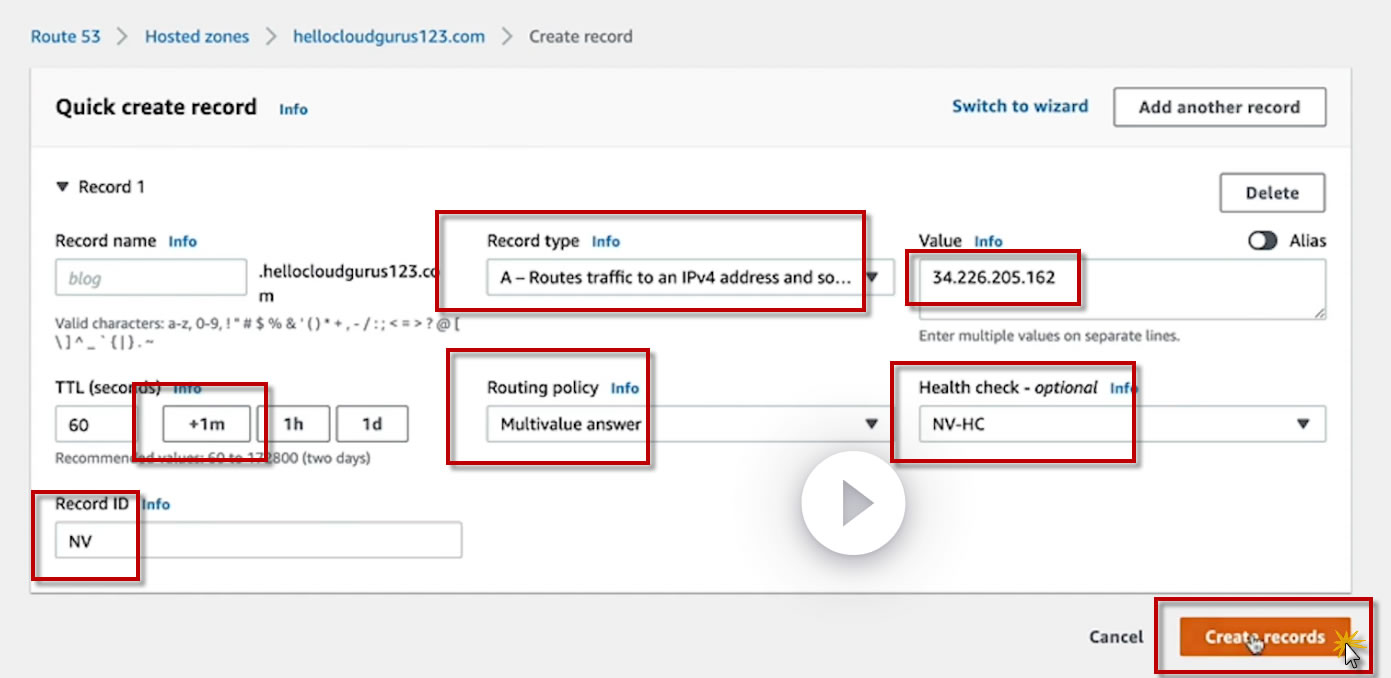
Task: Click the Add another record button
Action: click(1219, 107)
